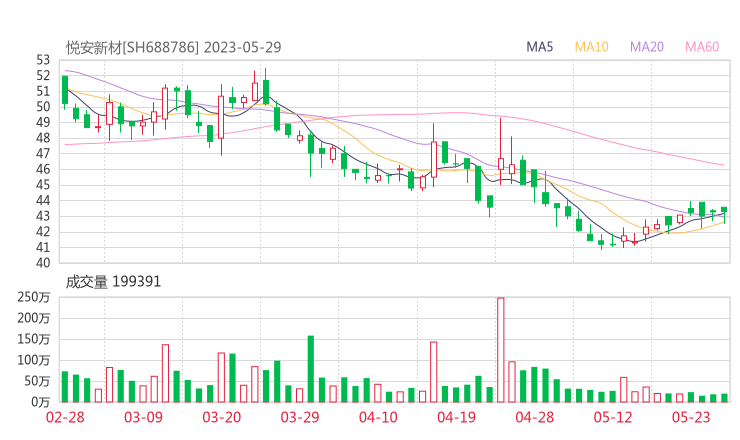Click the 03-20 date axis label
The image size is (740, 440).
coord(222,417)
